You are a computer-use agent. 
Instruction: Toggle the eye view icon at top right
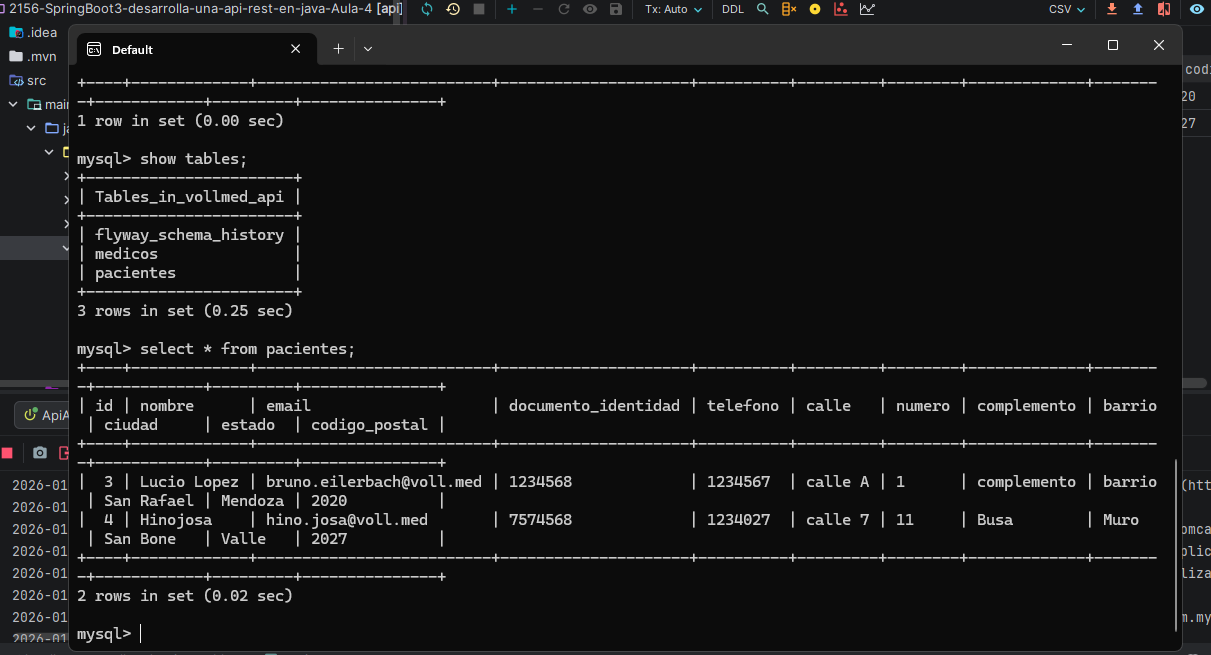click(x=1196, y=9)
